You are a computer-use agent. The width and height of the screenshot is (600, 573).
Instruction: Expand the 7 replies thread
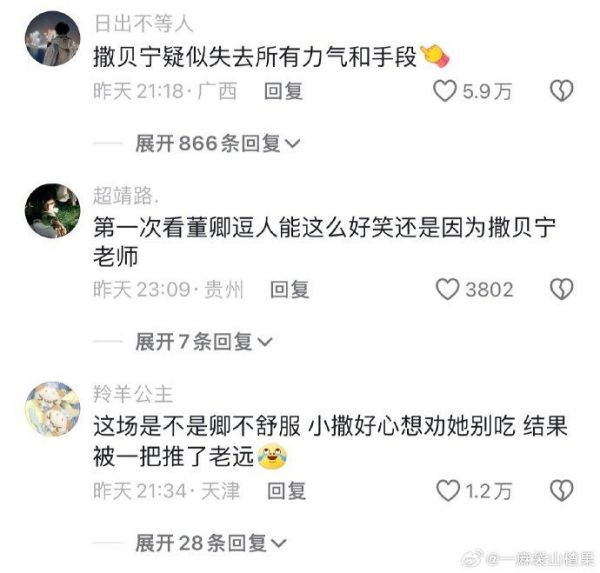click(204, 341)
